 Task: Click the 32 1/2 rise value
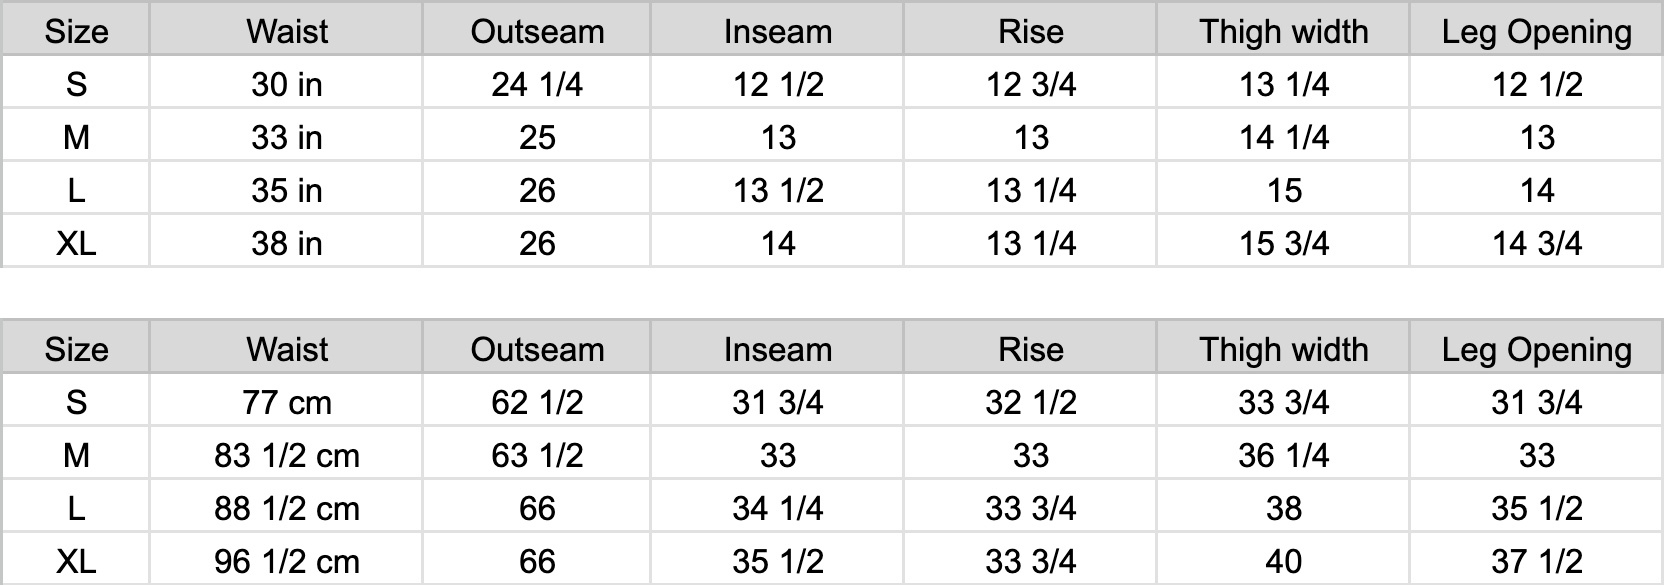pos(1031,402)
